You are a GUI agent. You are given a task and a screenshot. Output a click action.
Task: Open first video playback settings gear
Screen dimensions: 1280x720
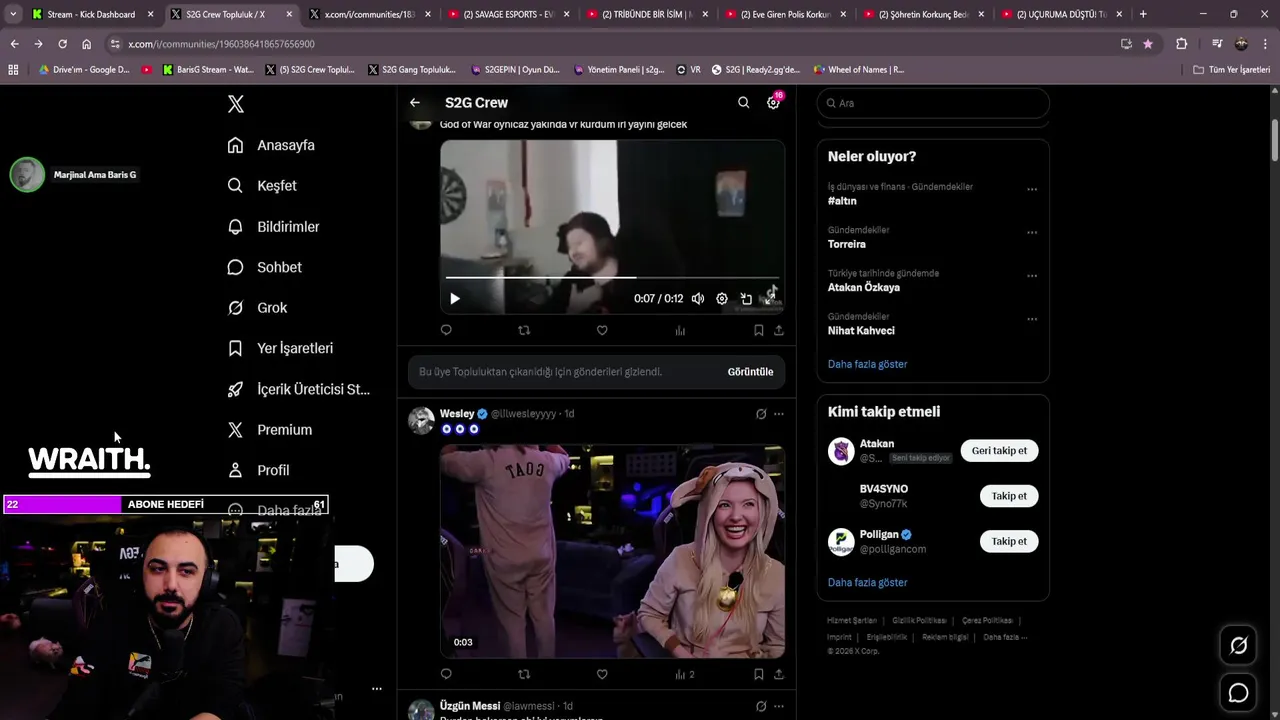click(x=722, y=299)
